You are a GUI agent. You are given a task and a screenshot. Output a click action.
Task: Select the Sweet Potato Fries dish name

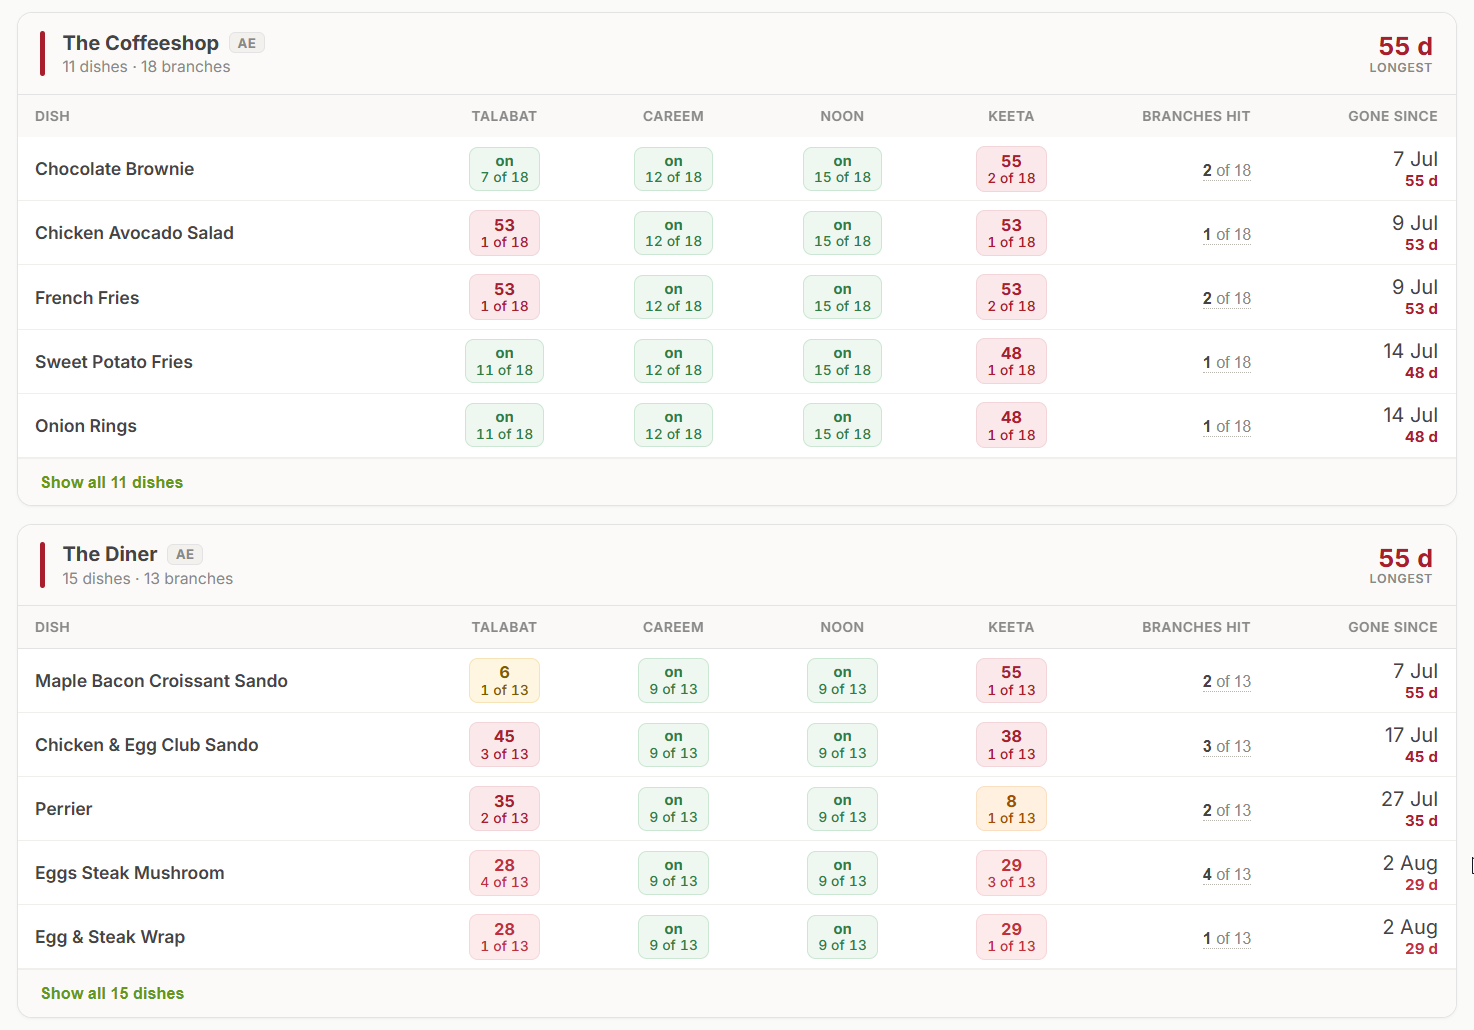click(x=114, y=362)
